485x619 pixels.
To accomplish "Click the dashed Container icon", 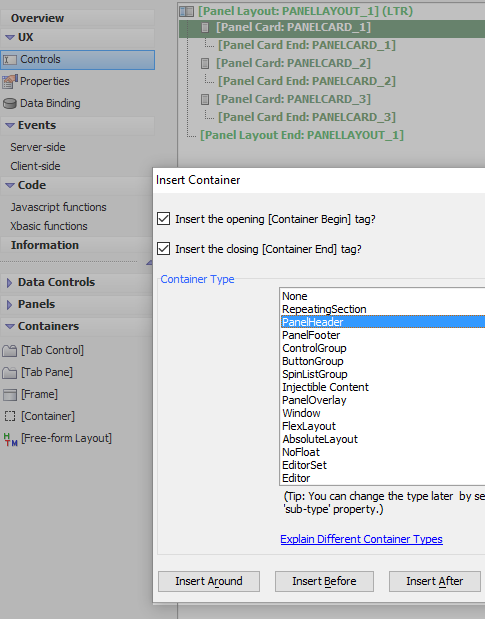I will pyautogui.click(x=9, y=416).
